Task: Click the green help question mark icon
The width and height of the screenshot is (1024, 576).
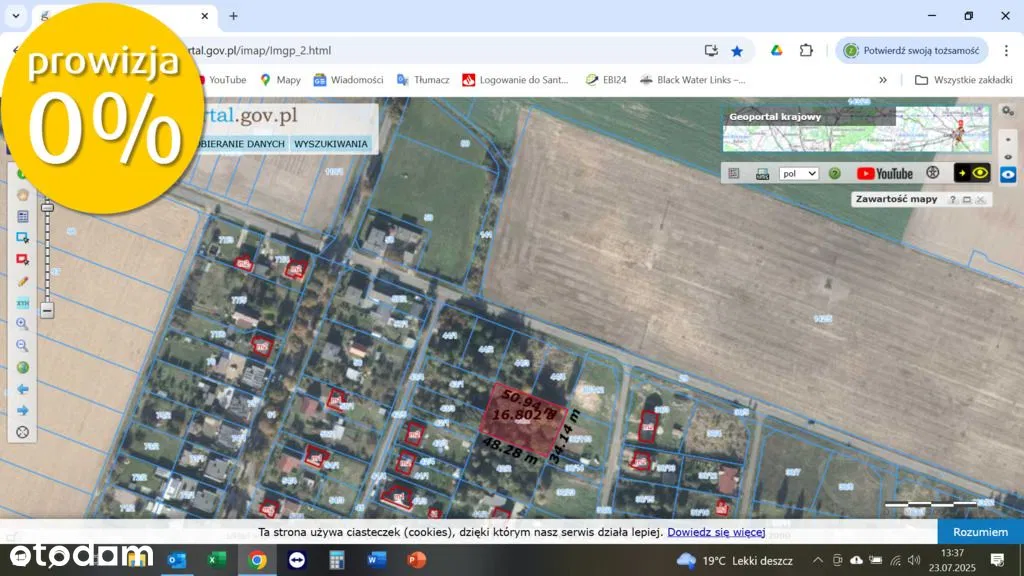Action: pos(835,173)
